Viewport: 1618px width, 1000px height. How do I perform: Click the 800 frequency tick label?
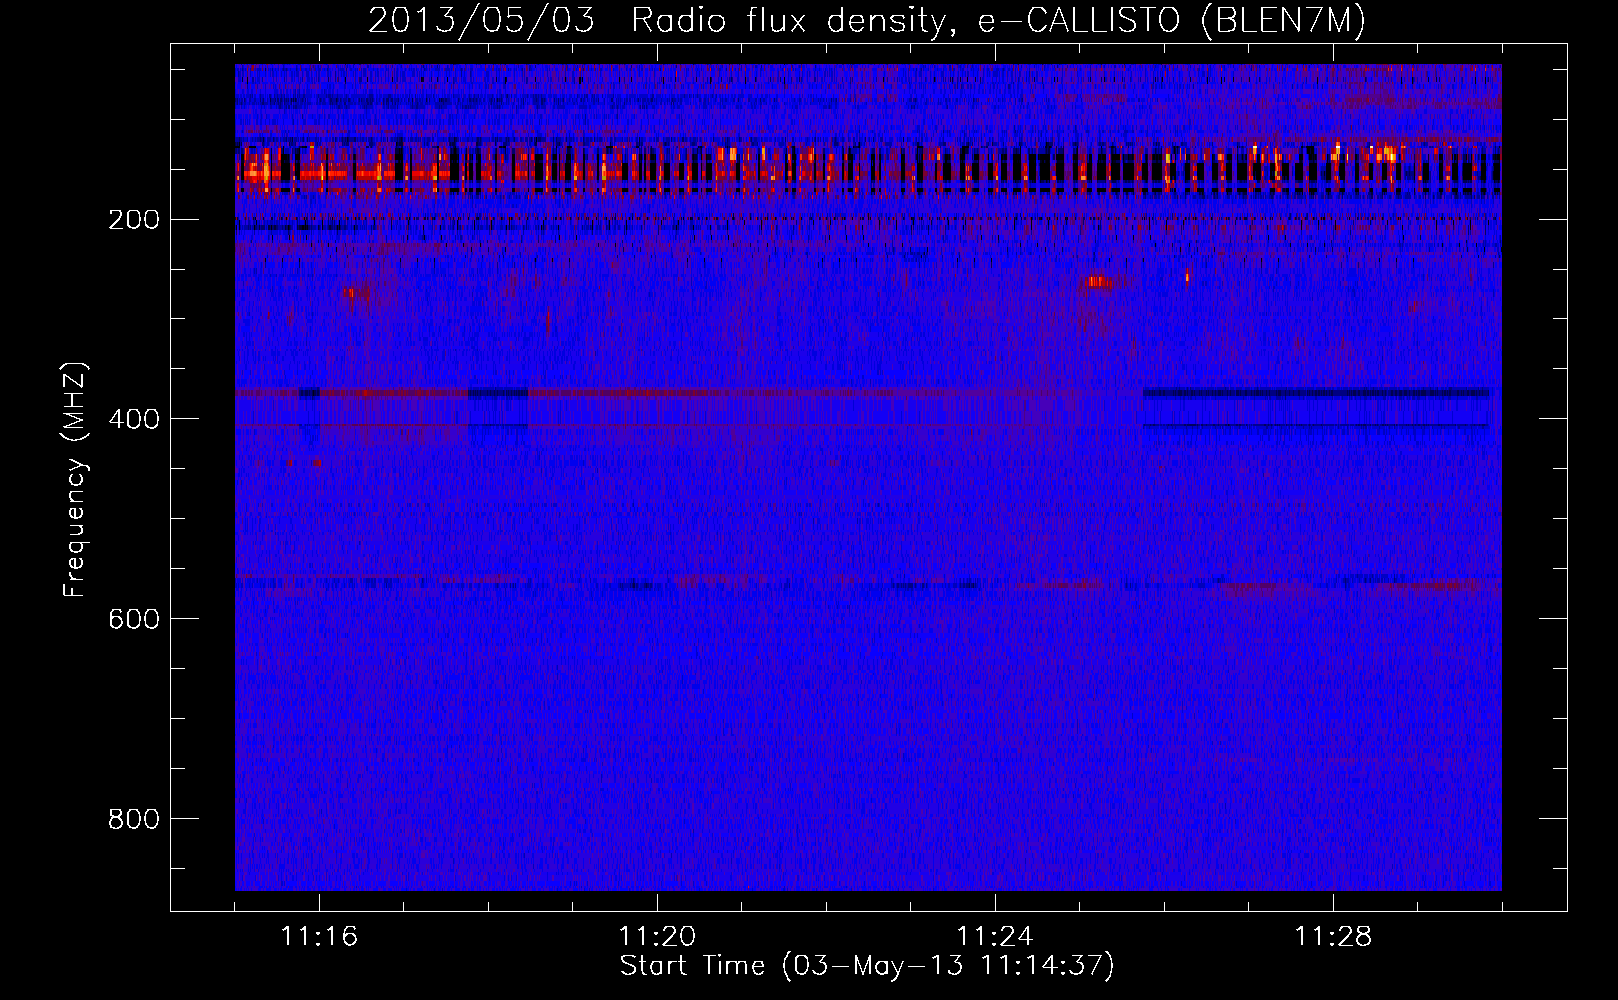tap(134, 819)
